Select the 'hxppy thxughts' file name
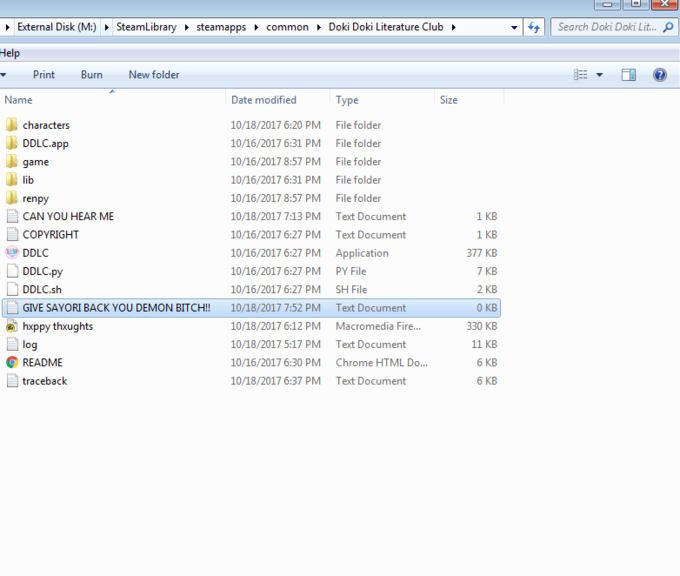This screenshot has width=680, height=576. click(x=58, y=326)
